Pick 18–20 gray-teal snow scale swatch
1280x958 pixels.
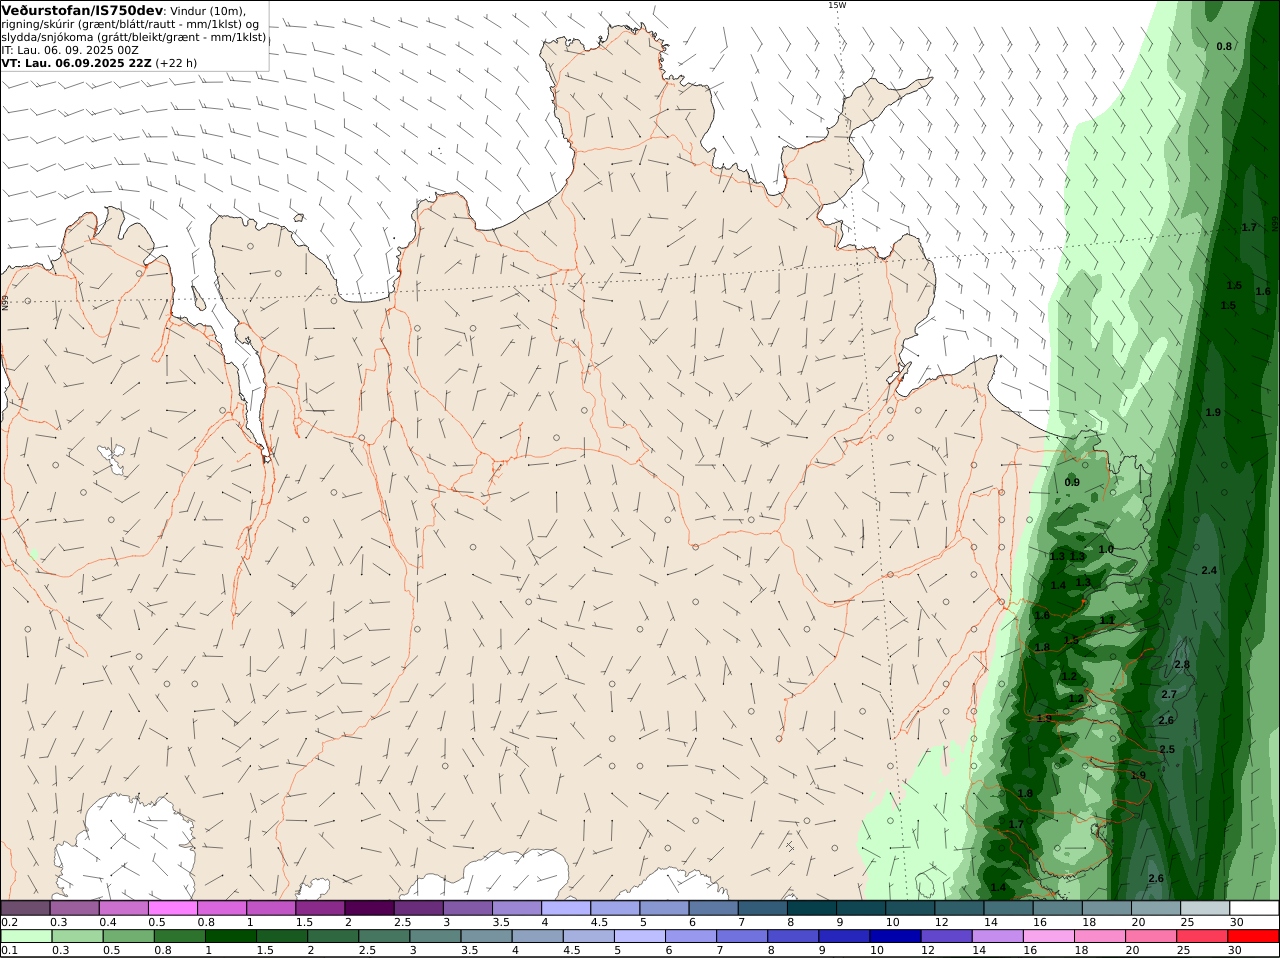click(x=1108, y=907)
